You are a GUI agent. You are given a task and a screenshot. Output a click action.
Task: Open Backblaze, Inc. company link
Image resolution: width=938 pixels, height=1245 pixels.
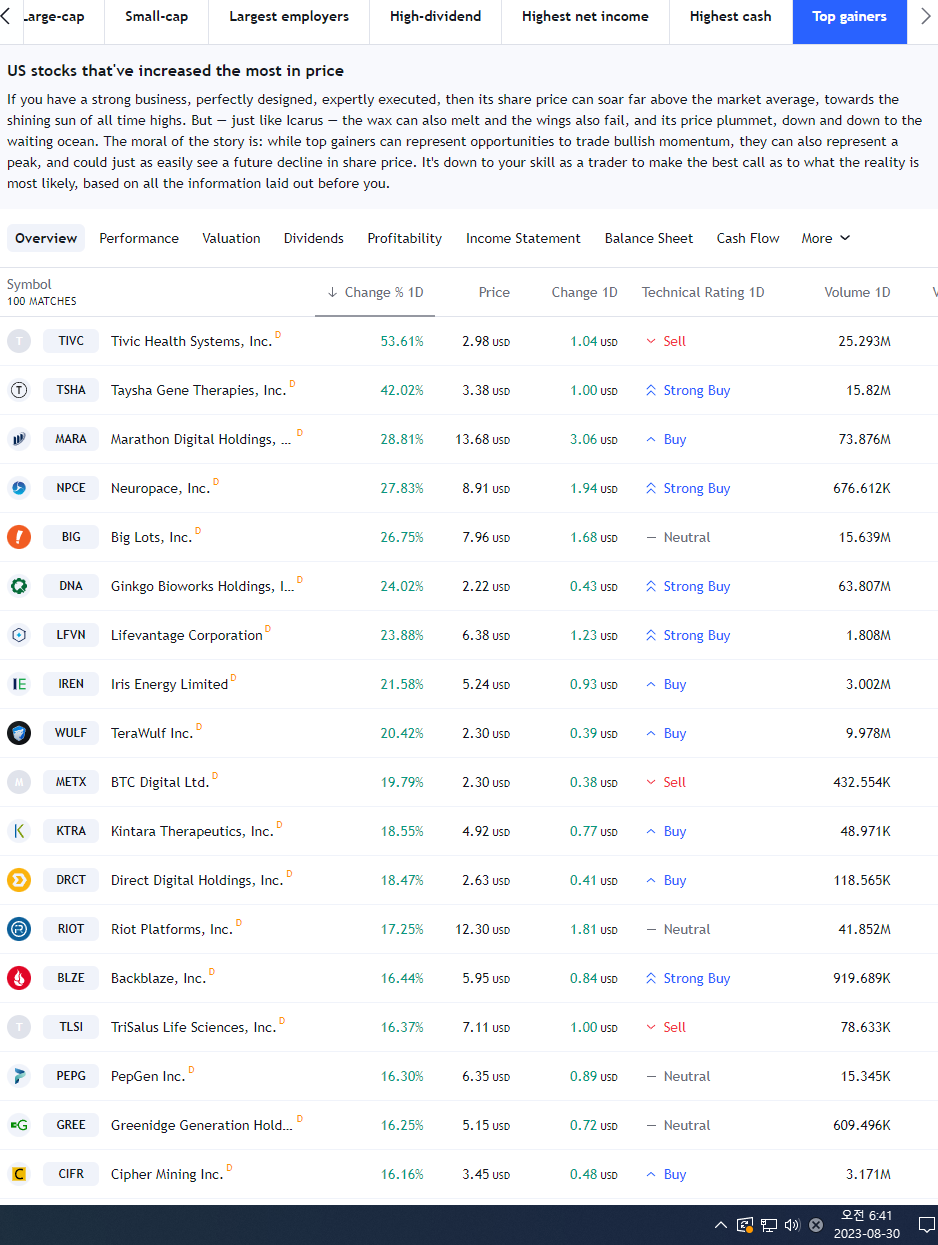click(x=158, y=978)
